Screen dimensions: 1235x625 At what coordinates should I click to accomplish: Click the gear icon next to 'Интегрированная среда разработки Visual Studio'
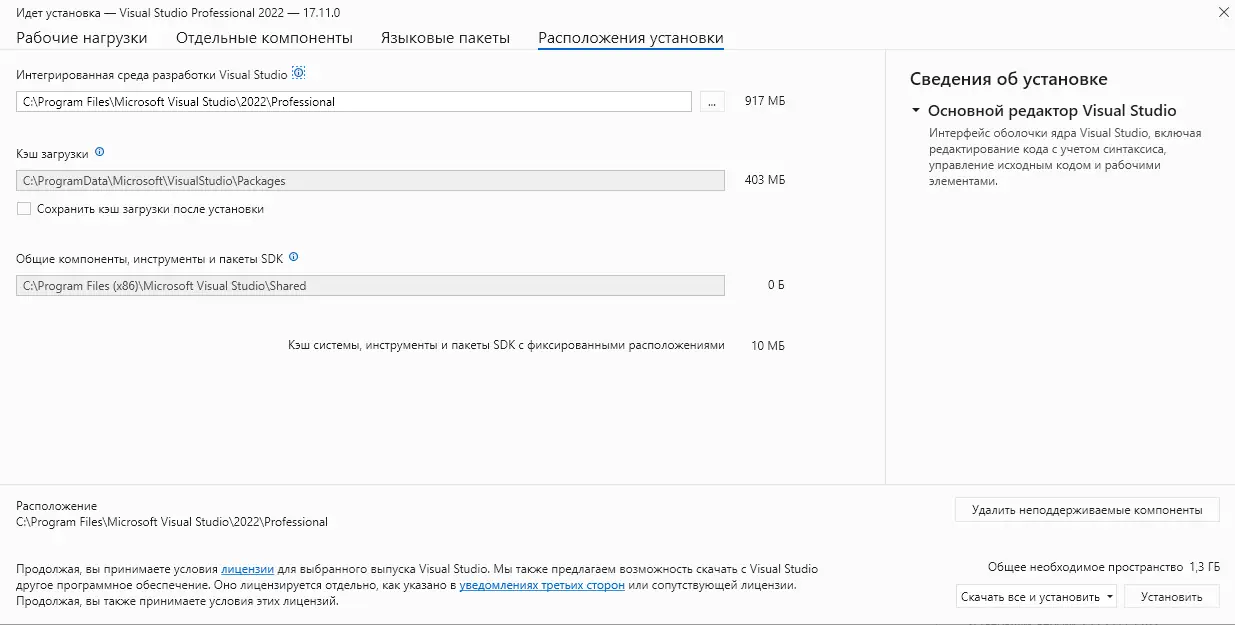298,72
